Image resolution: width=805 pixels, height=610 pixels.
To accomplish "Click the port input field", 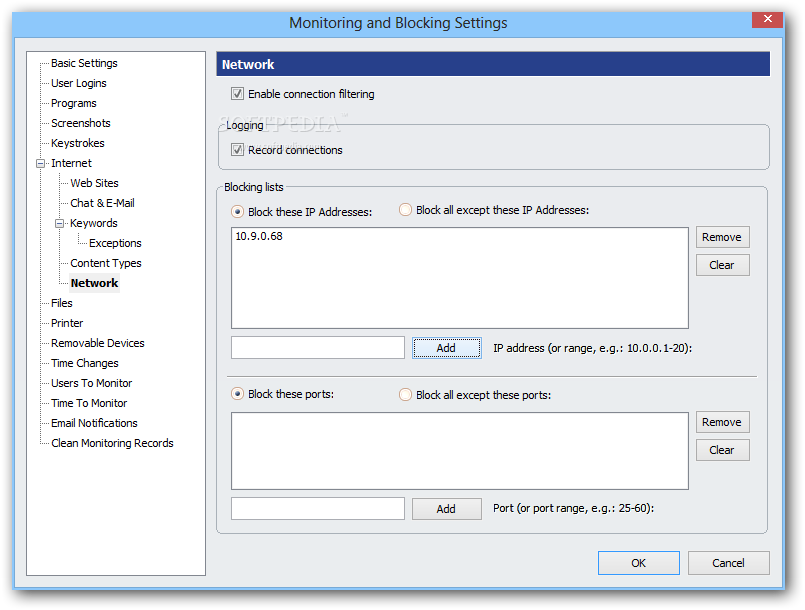I will pos(318,508).
